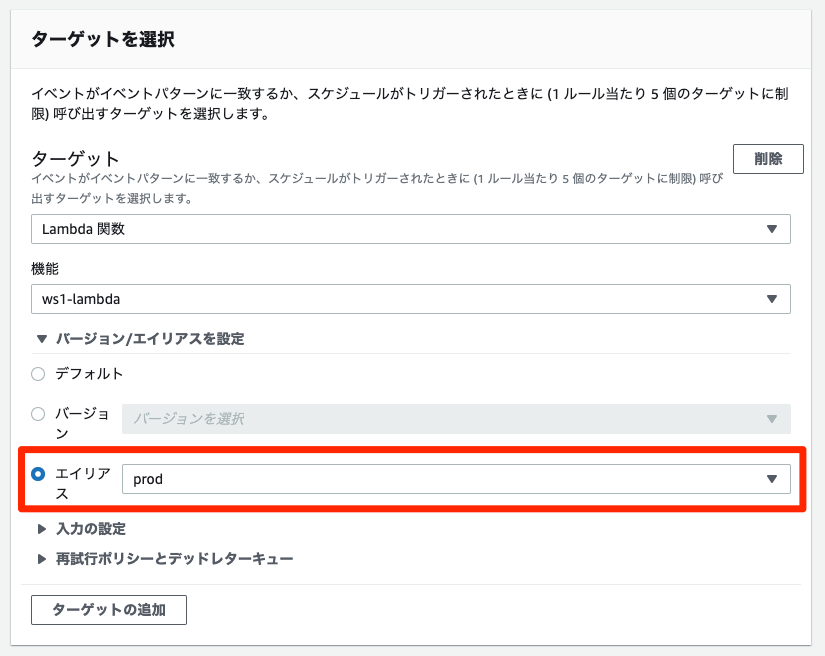Click arrow icon of バージョンを選択 dropdown

pos(772,419)
